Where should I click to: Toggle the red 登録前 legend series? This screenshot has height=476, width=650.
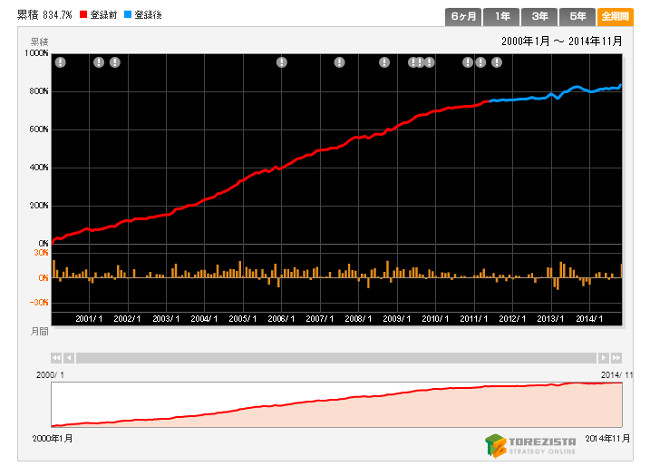98,16
